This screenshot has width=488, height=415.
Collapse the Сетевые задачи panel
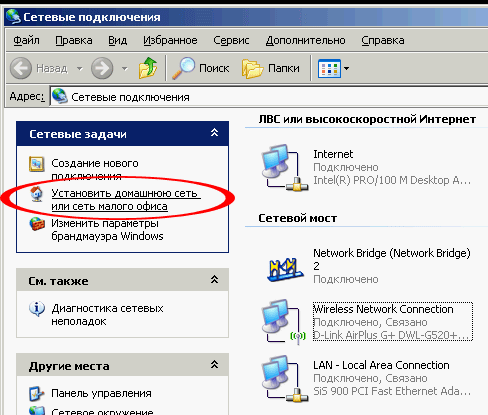click(x=214, y=133)
